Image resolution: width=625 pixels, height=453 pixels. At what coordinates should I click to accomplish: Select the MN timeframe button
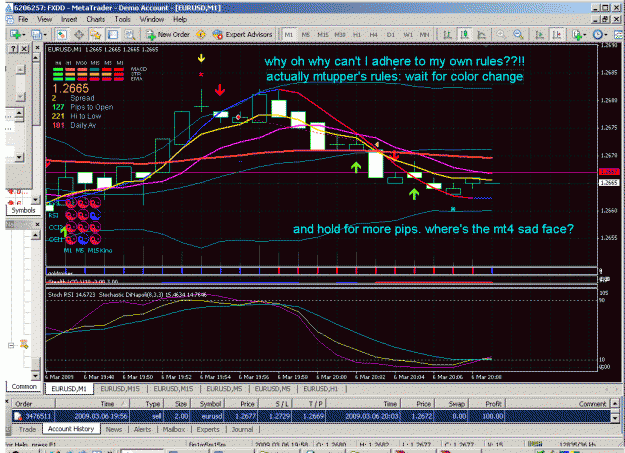pyautogui.click(x=425, y=35)
